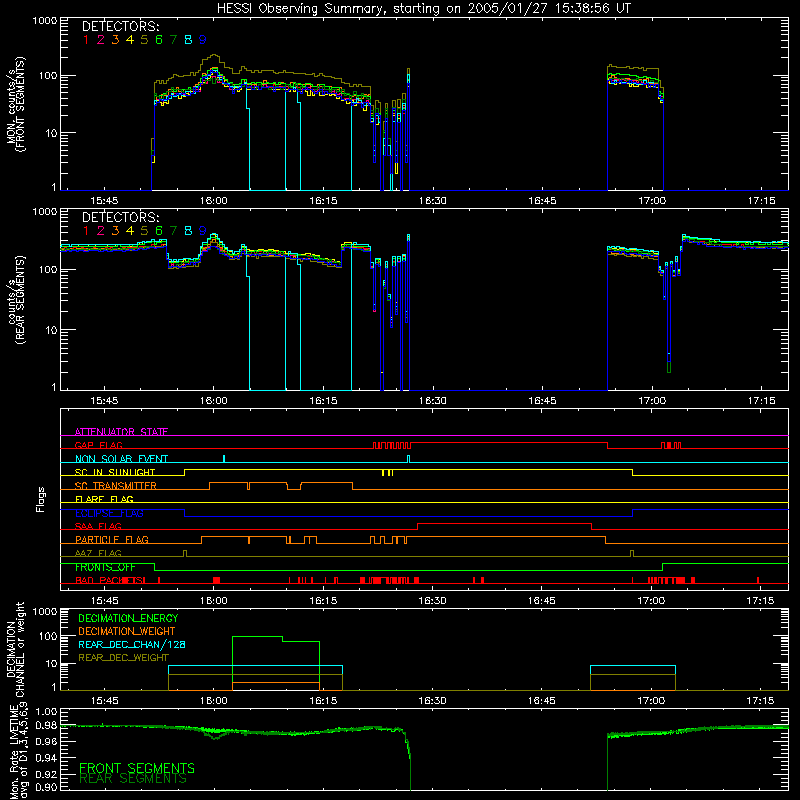Select yellow detector 4 in rear segments legend
This screenshot has height=800, width=800.
tap(130, 231)
